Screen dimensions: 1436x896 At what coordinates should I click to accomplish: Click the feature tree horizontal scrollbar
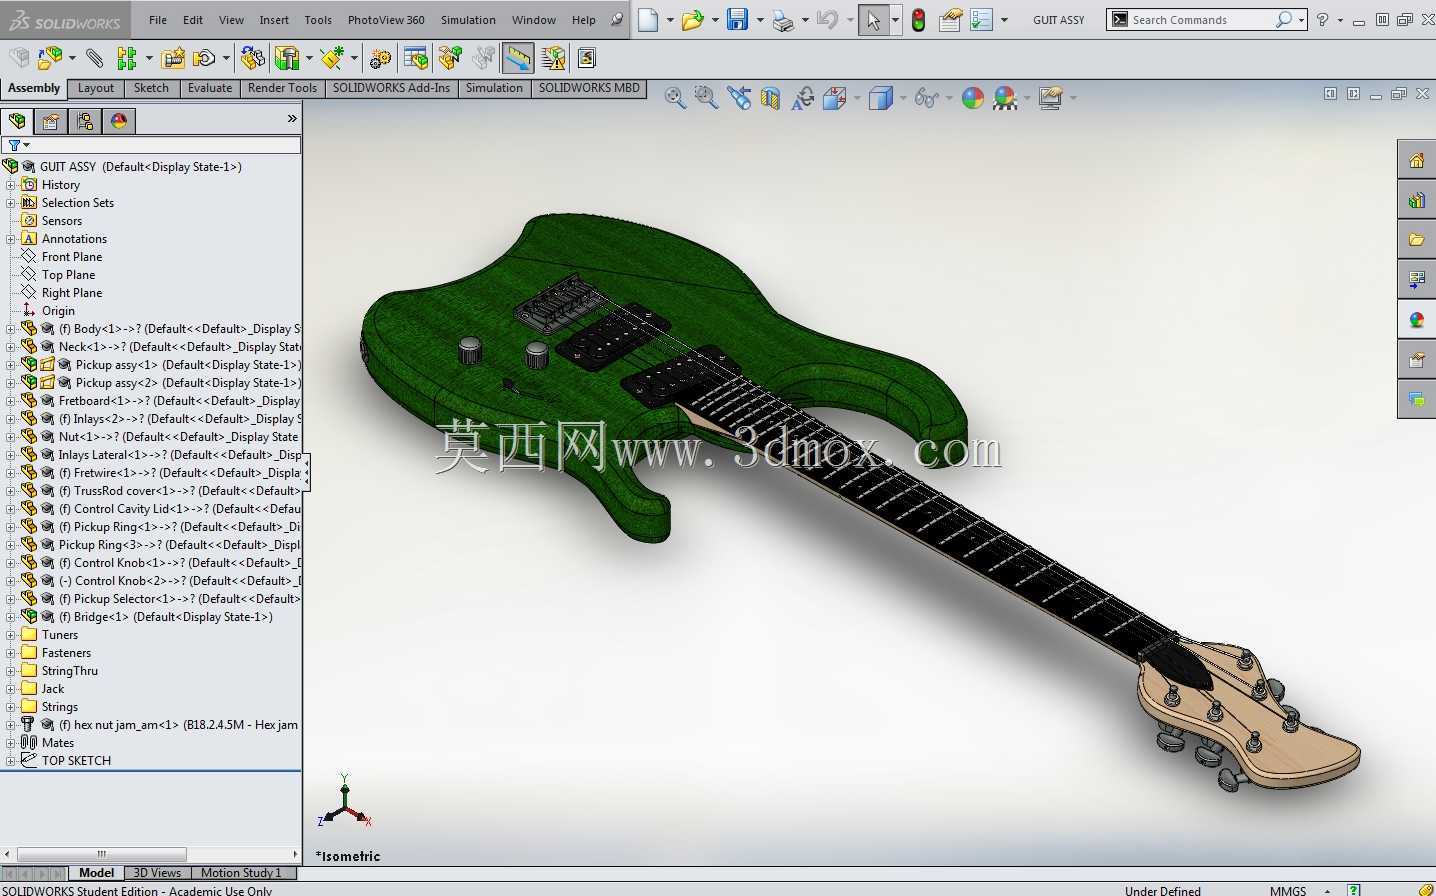pos(102,854)
